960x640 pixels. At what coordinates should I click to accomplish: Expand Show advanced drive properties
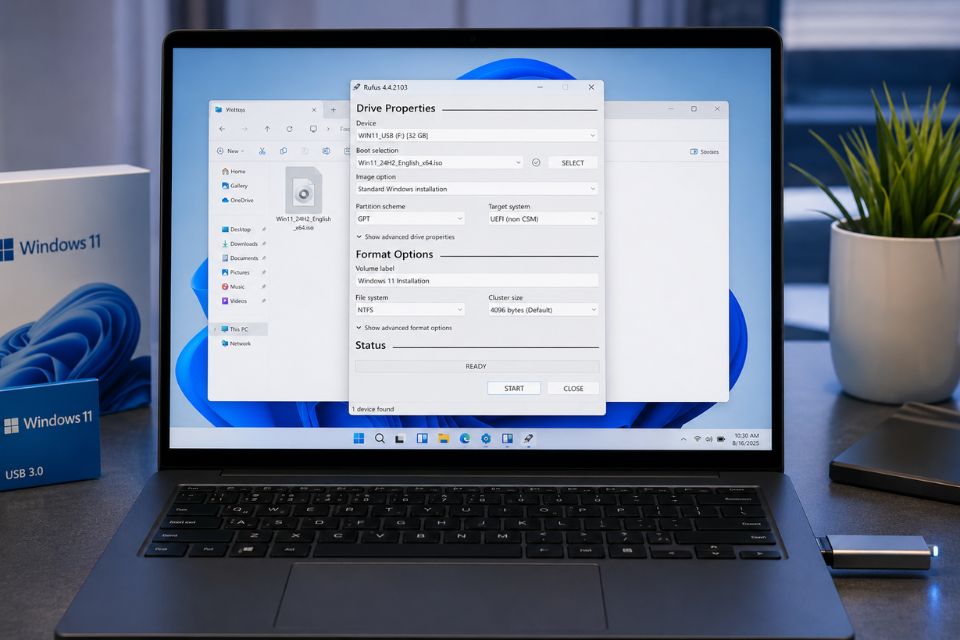point(405,237)
